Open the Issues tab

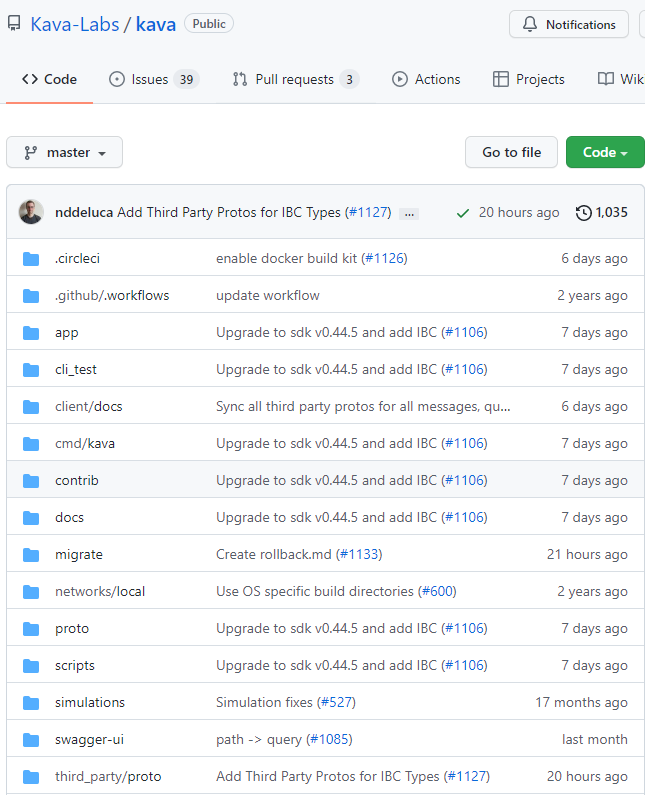[x=154, y=80]
